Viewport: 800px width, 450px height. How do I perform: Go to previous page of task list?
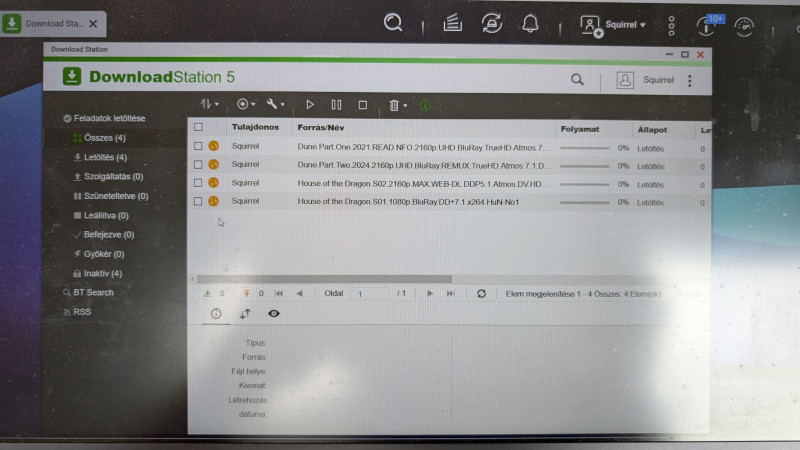point(299,293)
